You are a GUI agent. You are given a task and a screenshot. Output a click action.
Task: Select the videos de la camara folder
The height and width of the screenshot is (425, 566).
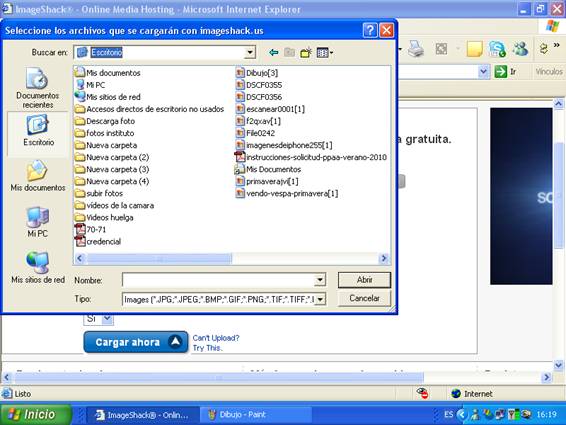point(114,205)
